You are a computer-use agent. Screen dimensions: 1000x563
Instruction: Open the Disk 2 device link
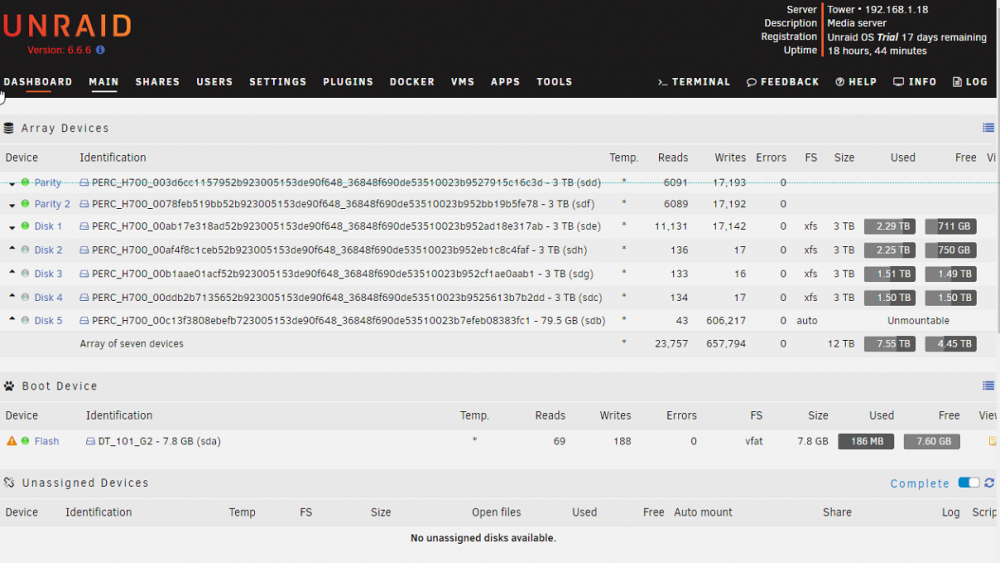[x=48, y=250]
